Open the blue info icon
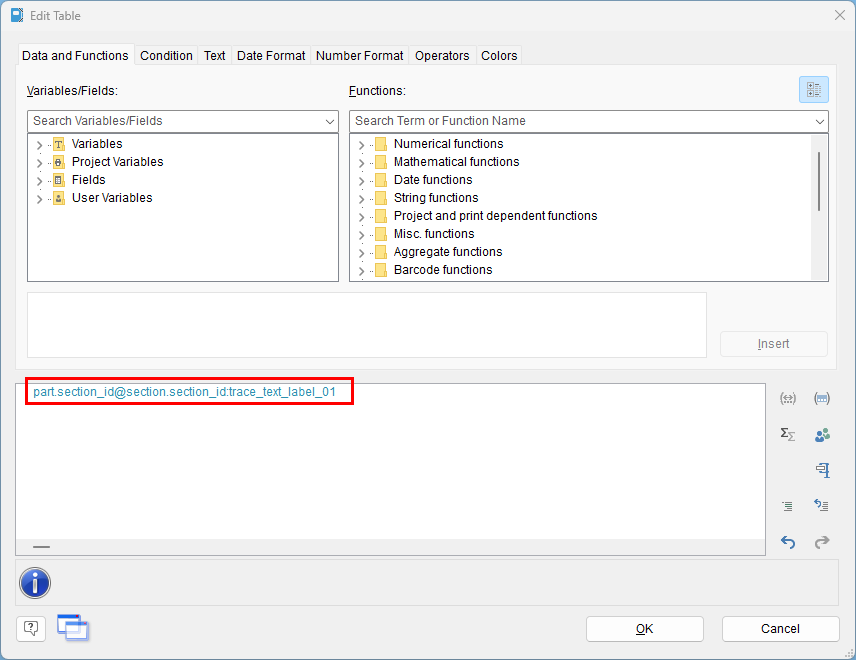The height and width of the screenshot is (660, 856). pos(35,583)
